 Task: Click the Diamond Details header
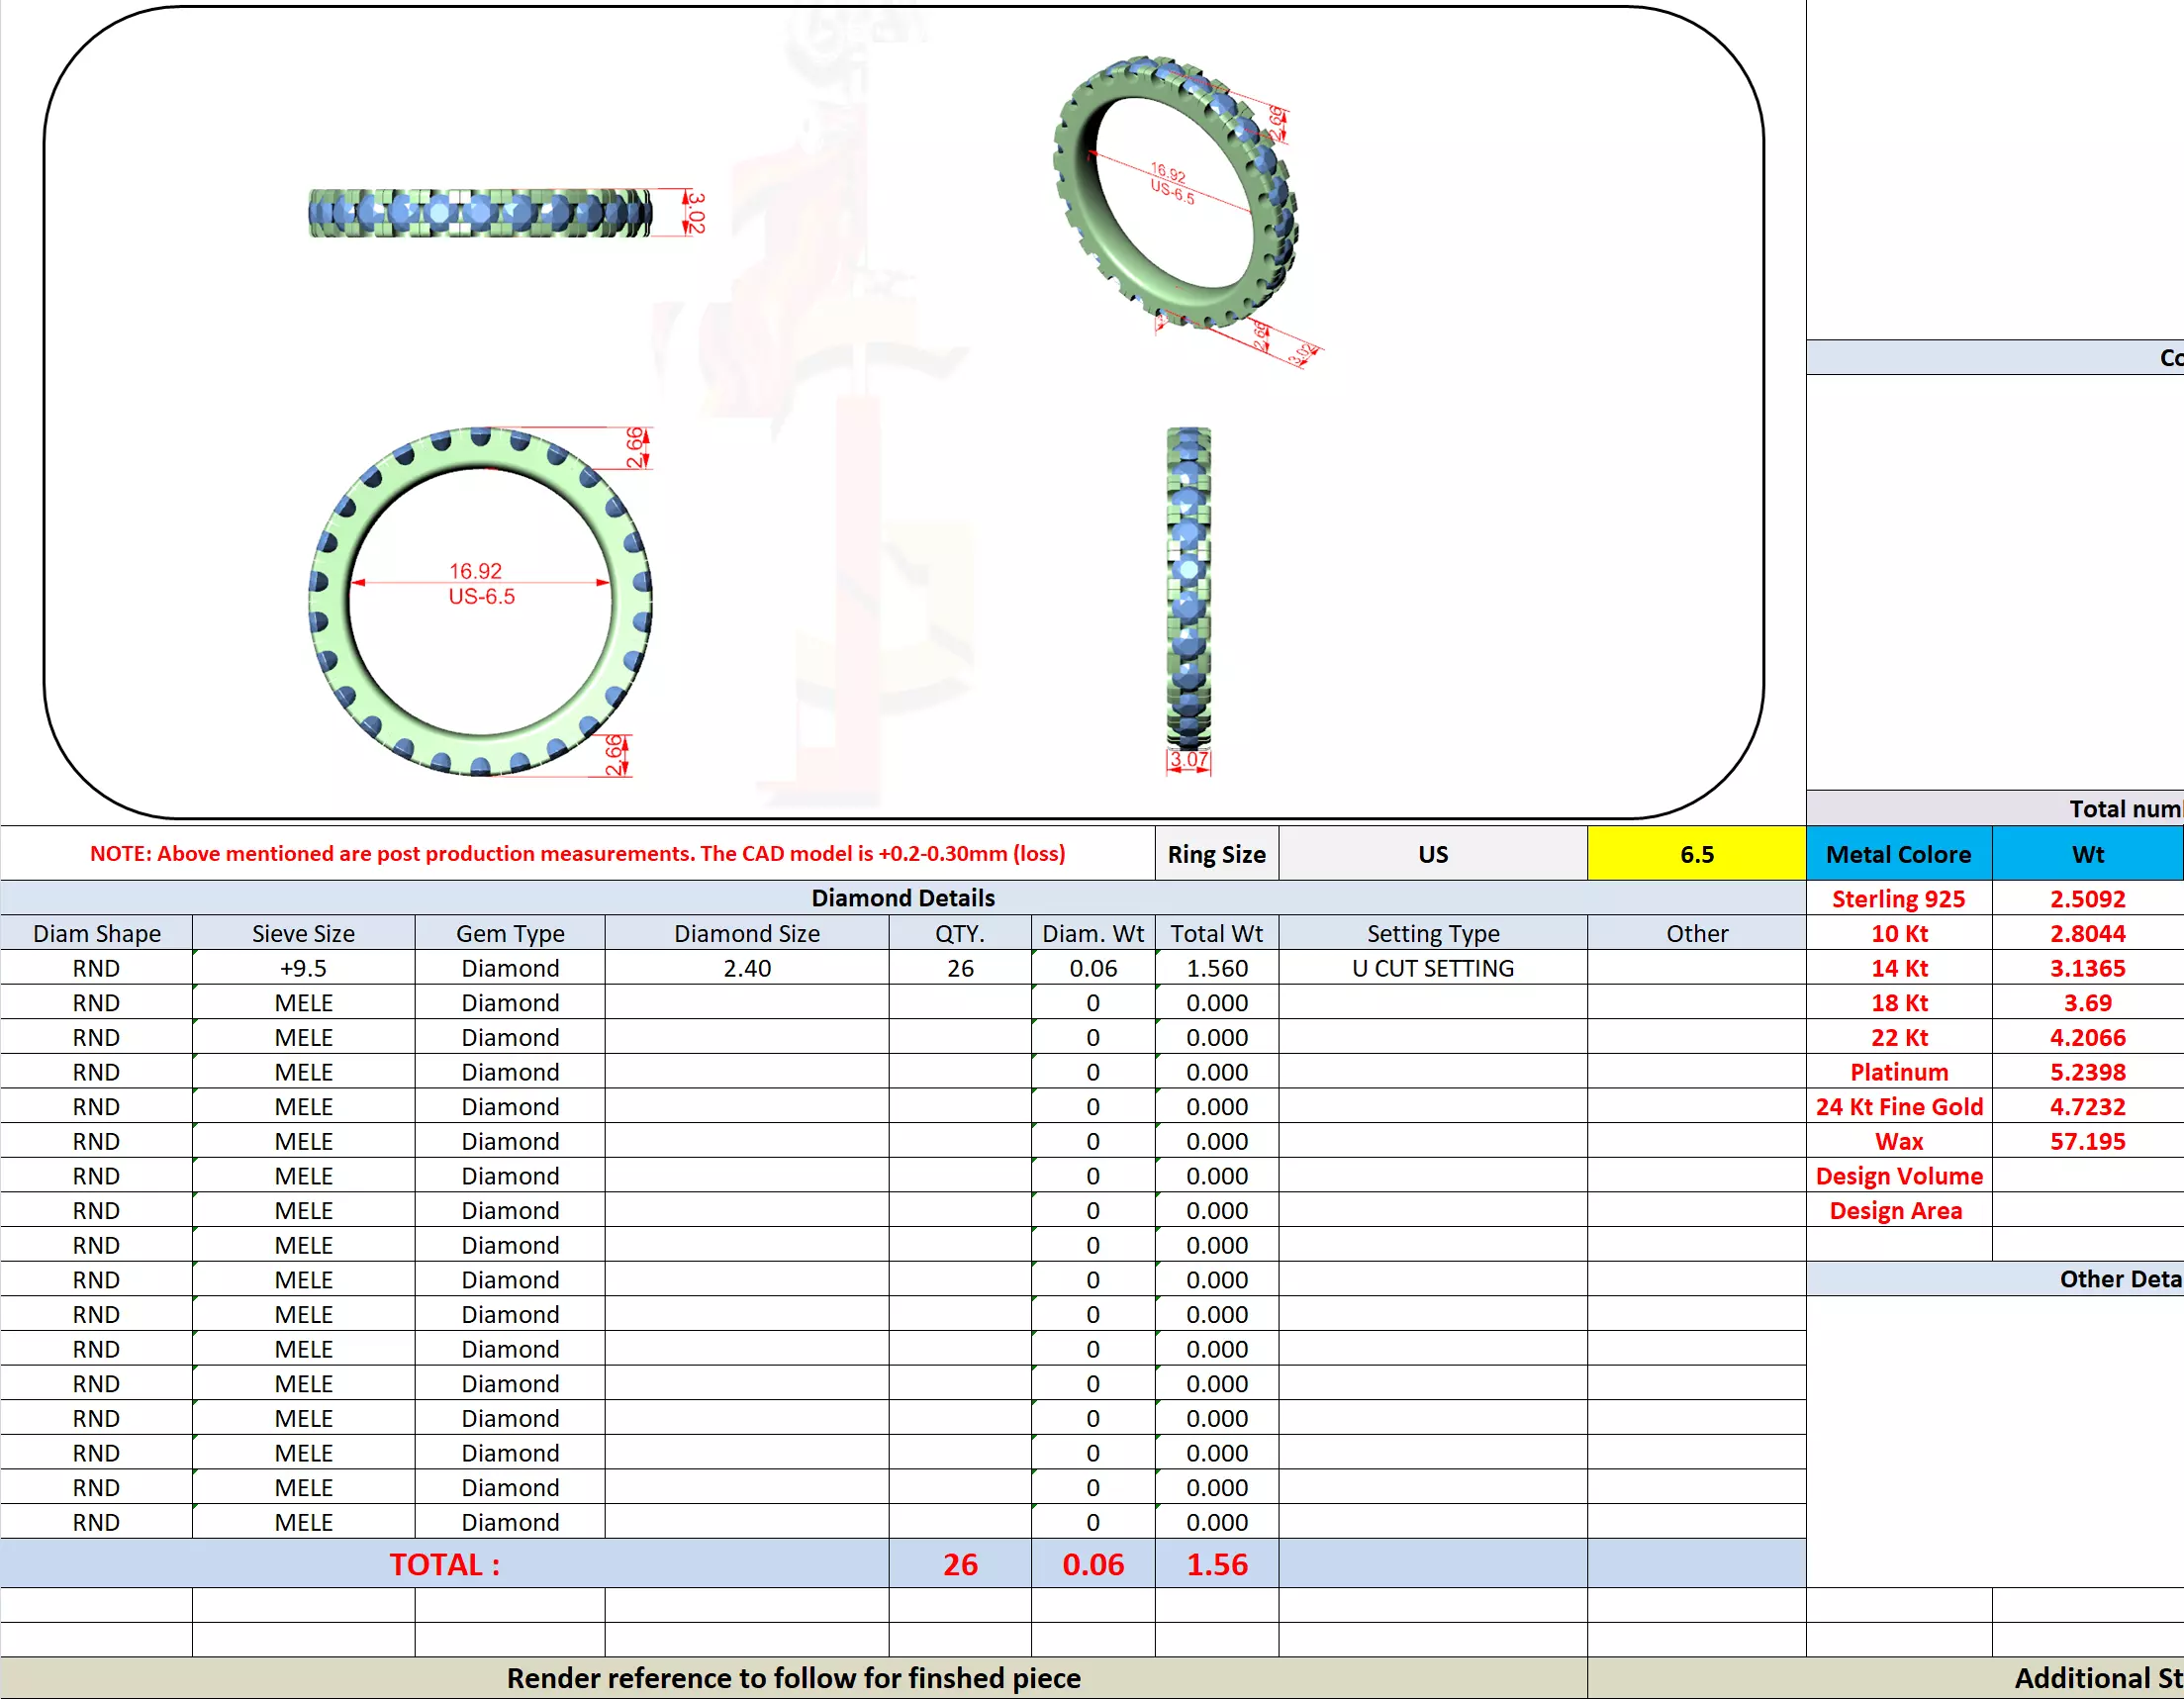click(902, 898)
